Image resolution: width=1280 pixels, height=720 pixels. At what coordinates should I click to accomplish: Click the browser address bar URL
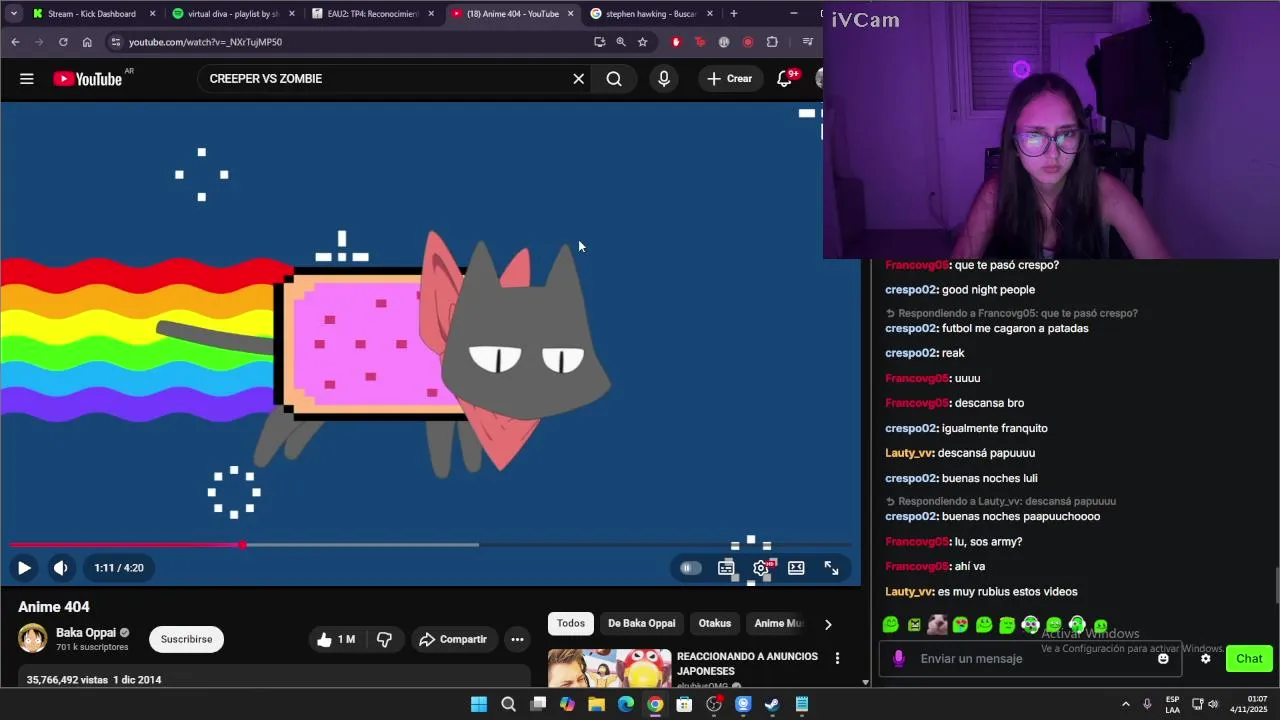coord(205,42)
